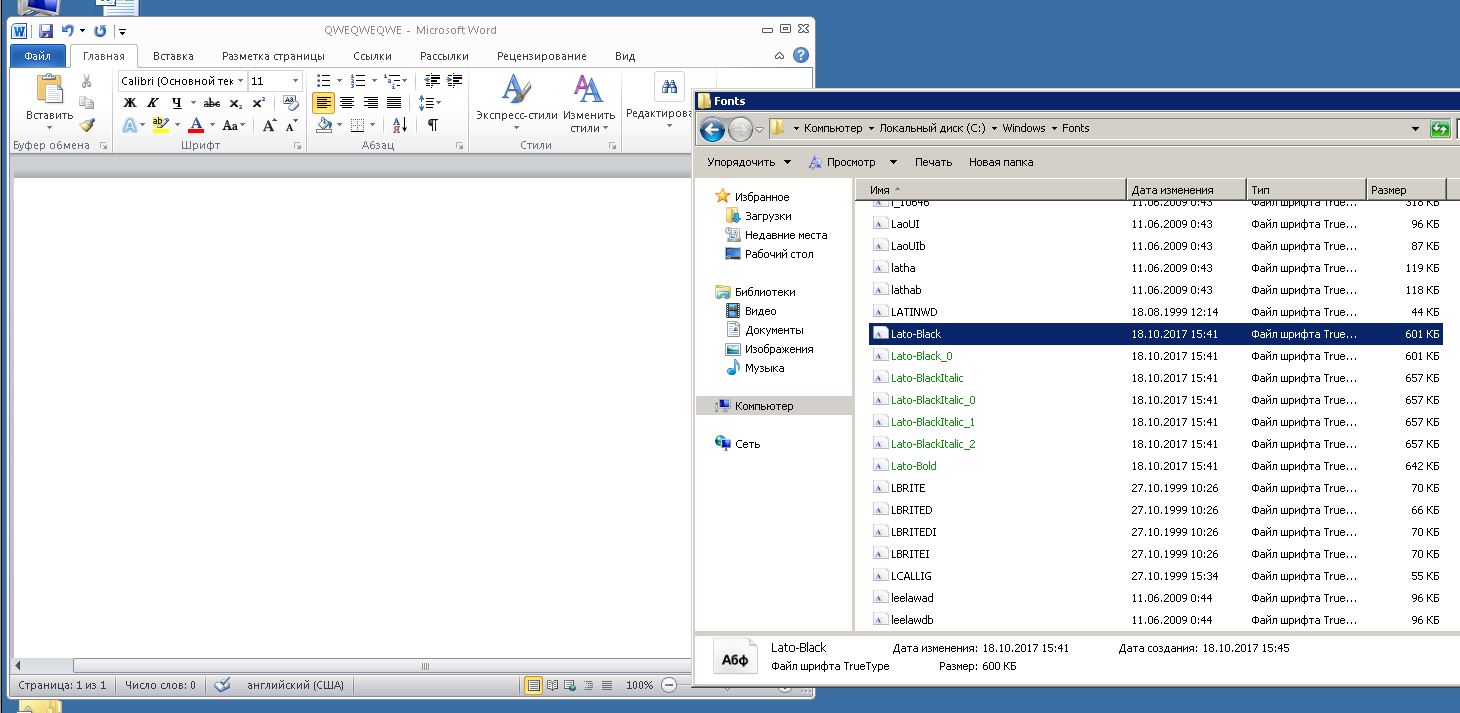Click the Новая папка button
This screenshot has width=1460, height=713.
point(1001,162)
